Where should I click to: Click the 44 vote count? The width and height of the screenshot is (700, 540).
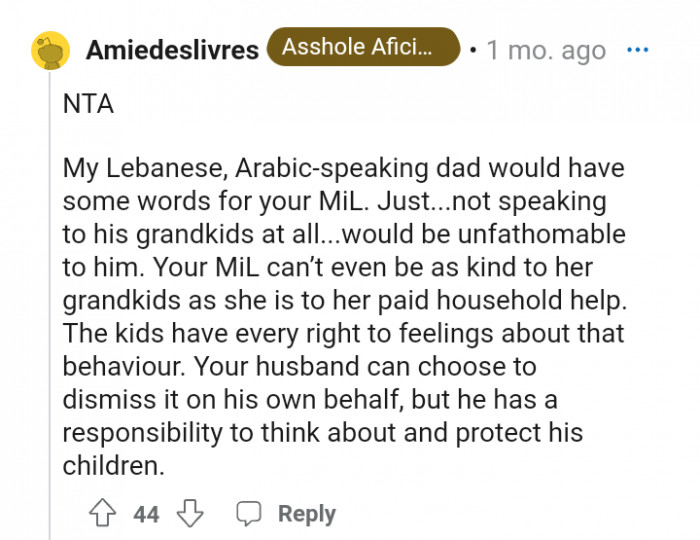[x=146, y=514]
